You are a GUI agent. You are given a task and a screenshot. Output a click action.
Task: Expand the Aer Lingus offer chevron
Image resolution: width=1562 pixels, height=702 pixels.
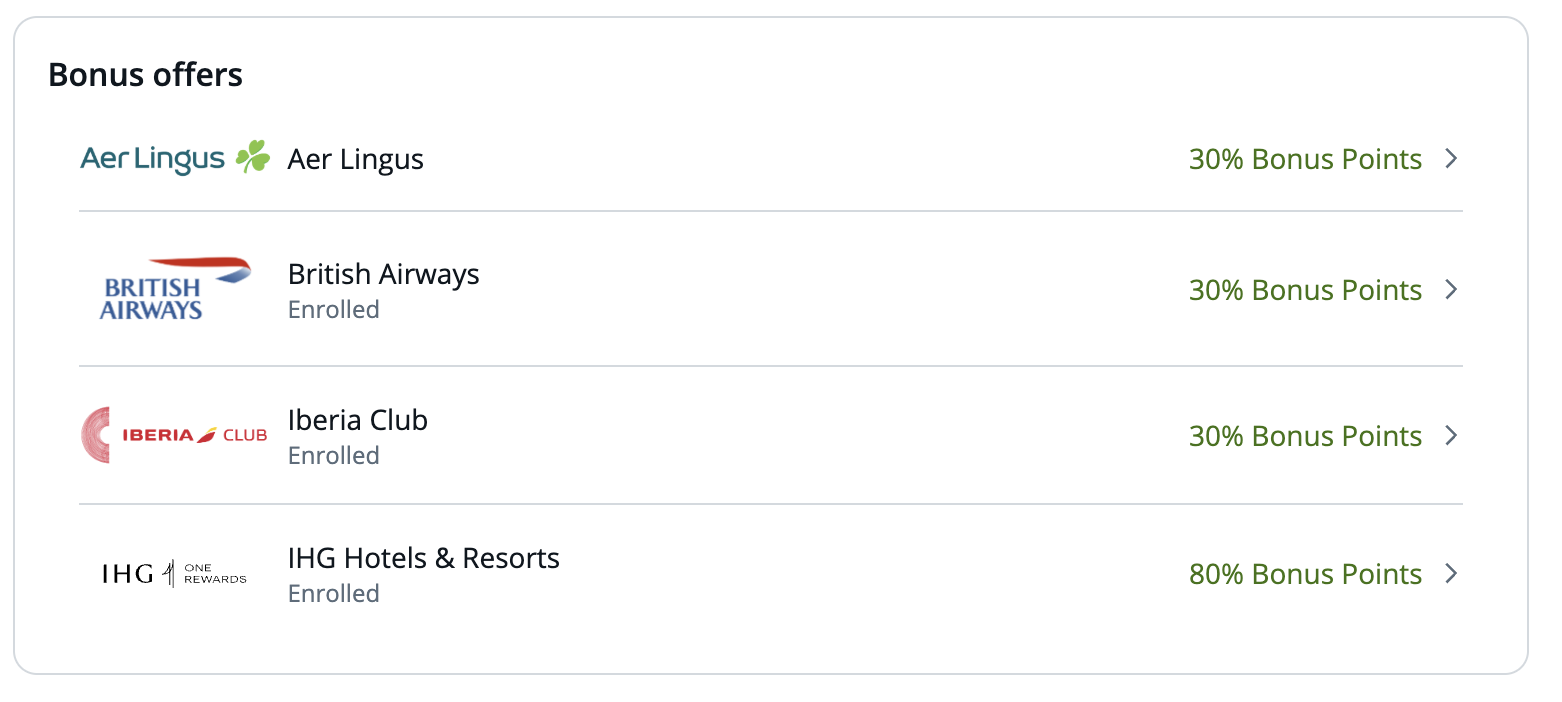point(1452,159)
